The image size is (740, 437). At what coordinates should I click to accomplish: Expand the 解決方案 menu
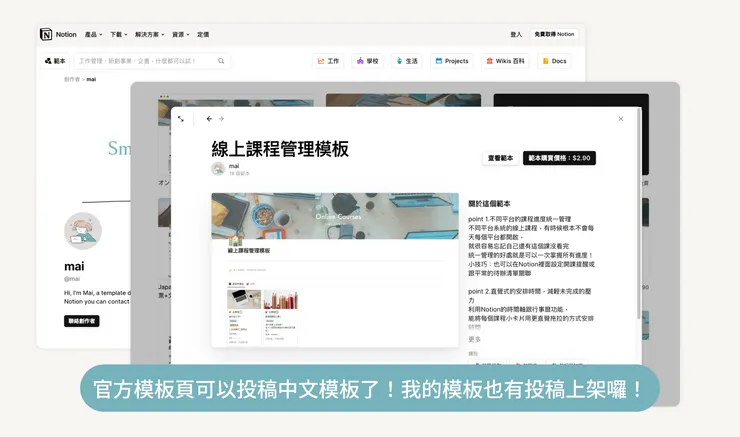[150, 34]
